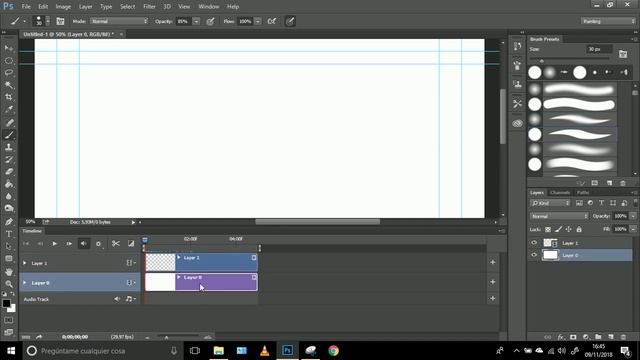
Task: Toggle the brush panel icon in options bar
Action: (60, 21)
